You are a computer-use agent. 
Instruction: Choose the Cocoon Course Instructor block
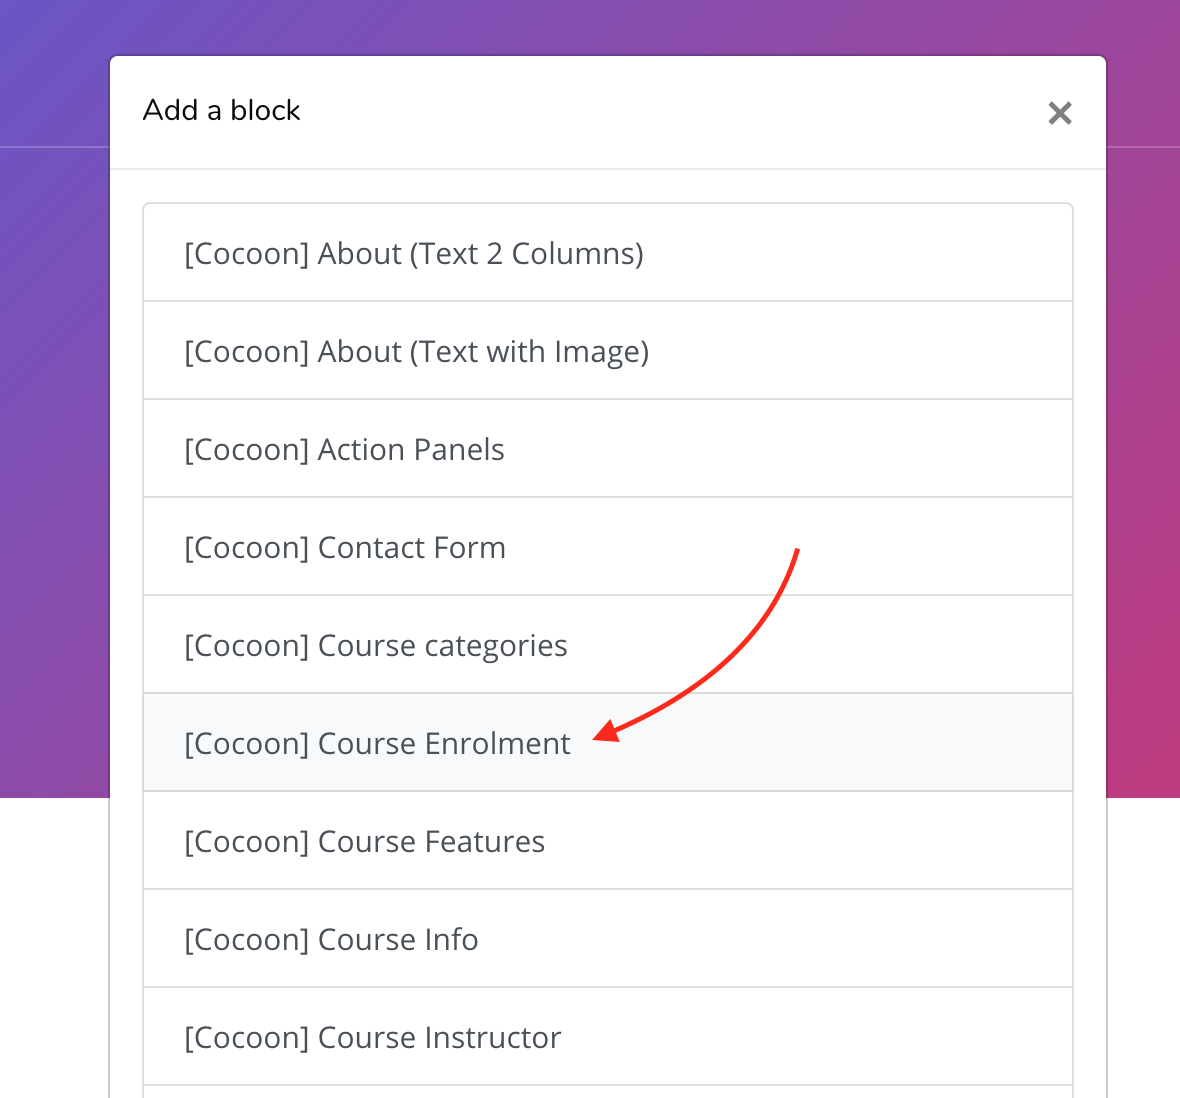tap(608, 1036)
